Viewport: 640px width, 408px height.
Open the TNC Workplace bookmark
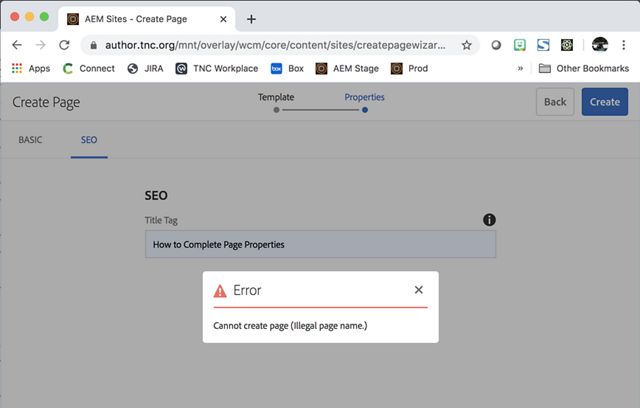tap(216, 68)
